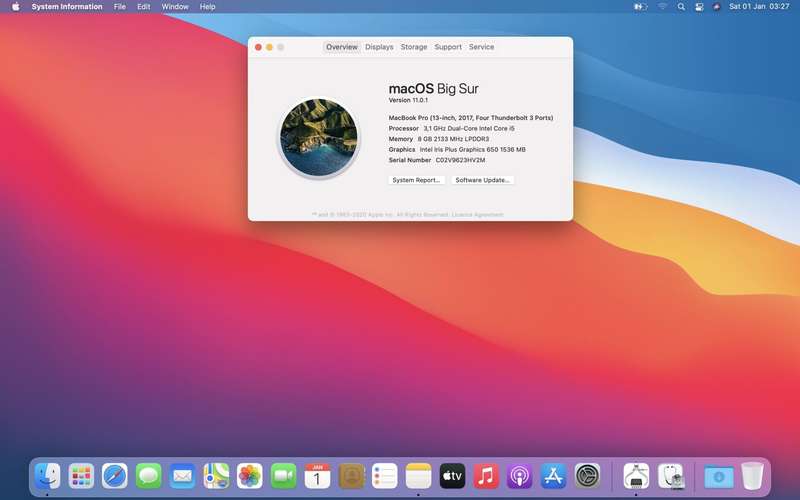Open System Preferences from the Dock
This screenshot has height=500, width=800.
587,476
